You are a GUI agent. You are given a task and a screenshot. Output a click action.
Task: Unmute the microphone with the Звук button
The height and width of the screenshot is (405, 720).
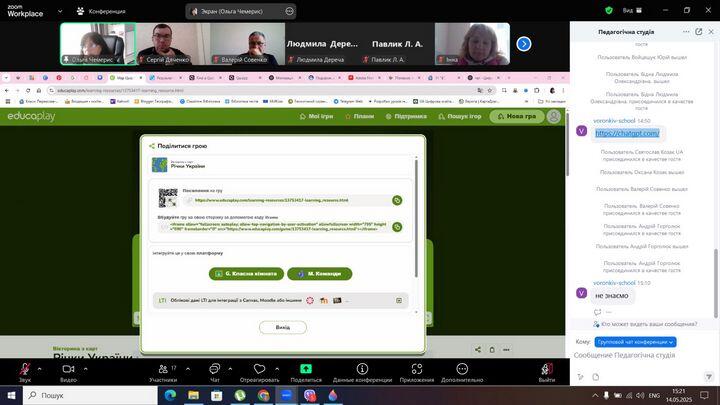click(25, 369)
